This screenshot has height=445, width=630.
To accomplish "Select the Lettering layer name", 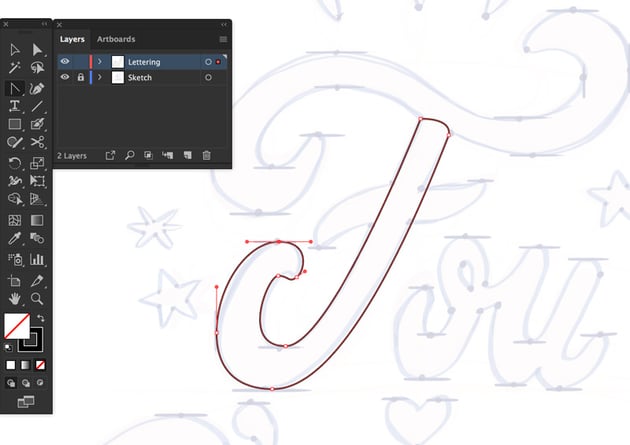I will click(144, 62).
